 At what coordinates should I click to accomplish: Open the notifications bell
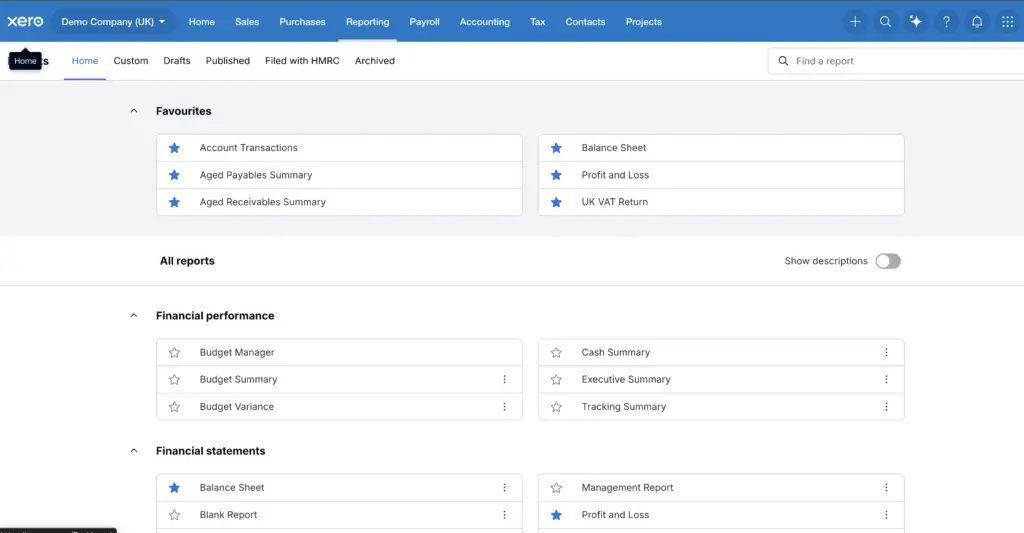point(977,22)
